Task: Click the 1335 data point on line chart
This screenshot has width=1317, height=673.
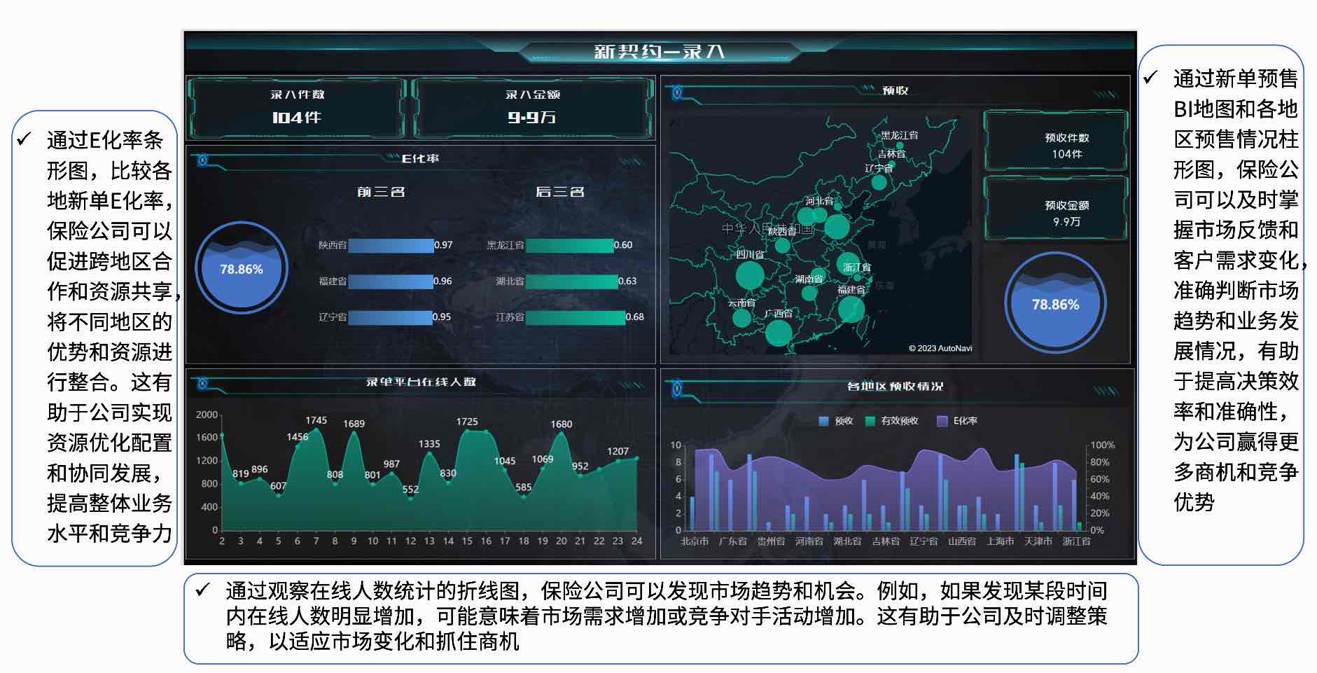Action: tap(429, 454)
